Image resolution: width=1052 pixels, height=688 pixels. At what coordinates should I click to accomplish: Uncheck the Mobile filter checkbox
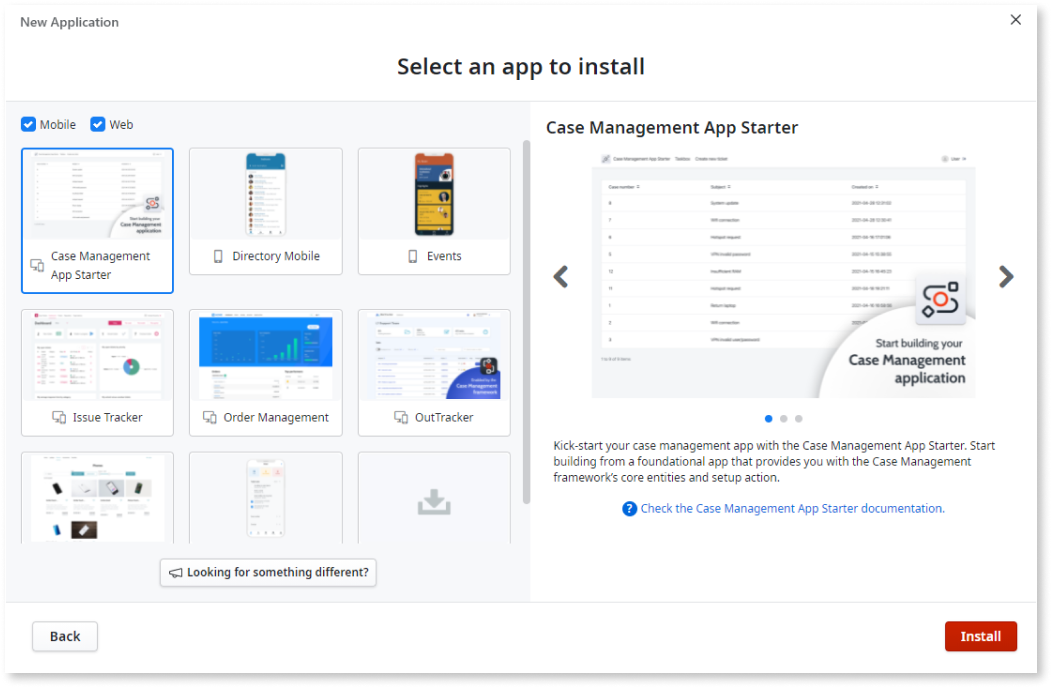coord(29,125)
